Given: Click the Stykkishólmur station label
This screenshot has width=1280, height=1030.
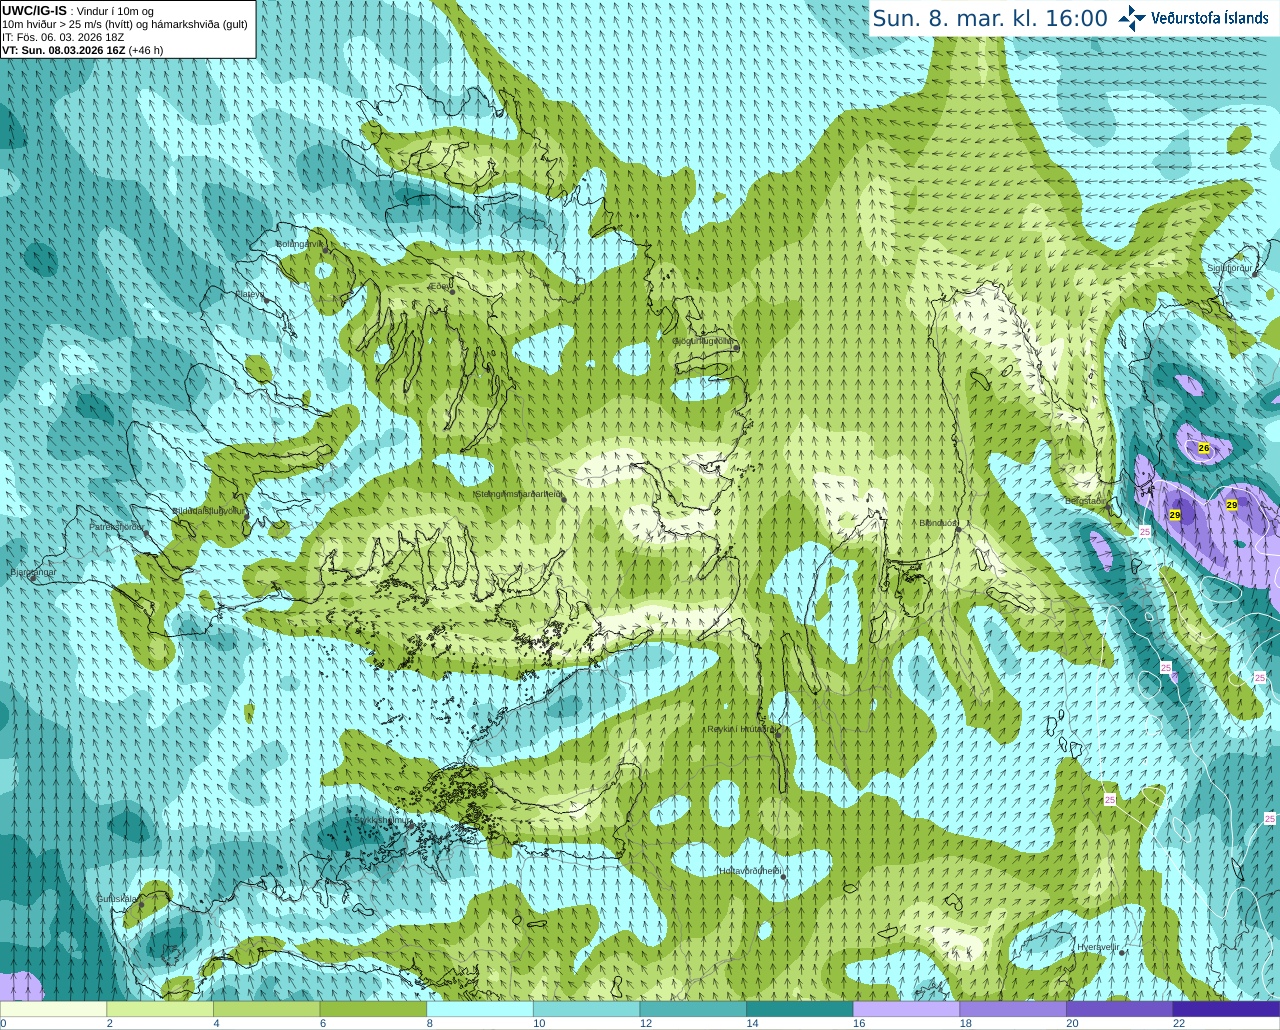Looking at the screenshot, I should (x=382, y=820).
